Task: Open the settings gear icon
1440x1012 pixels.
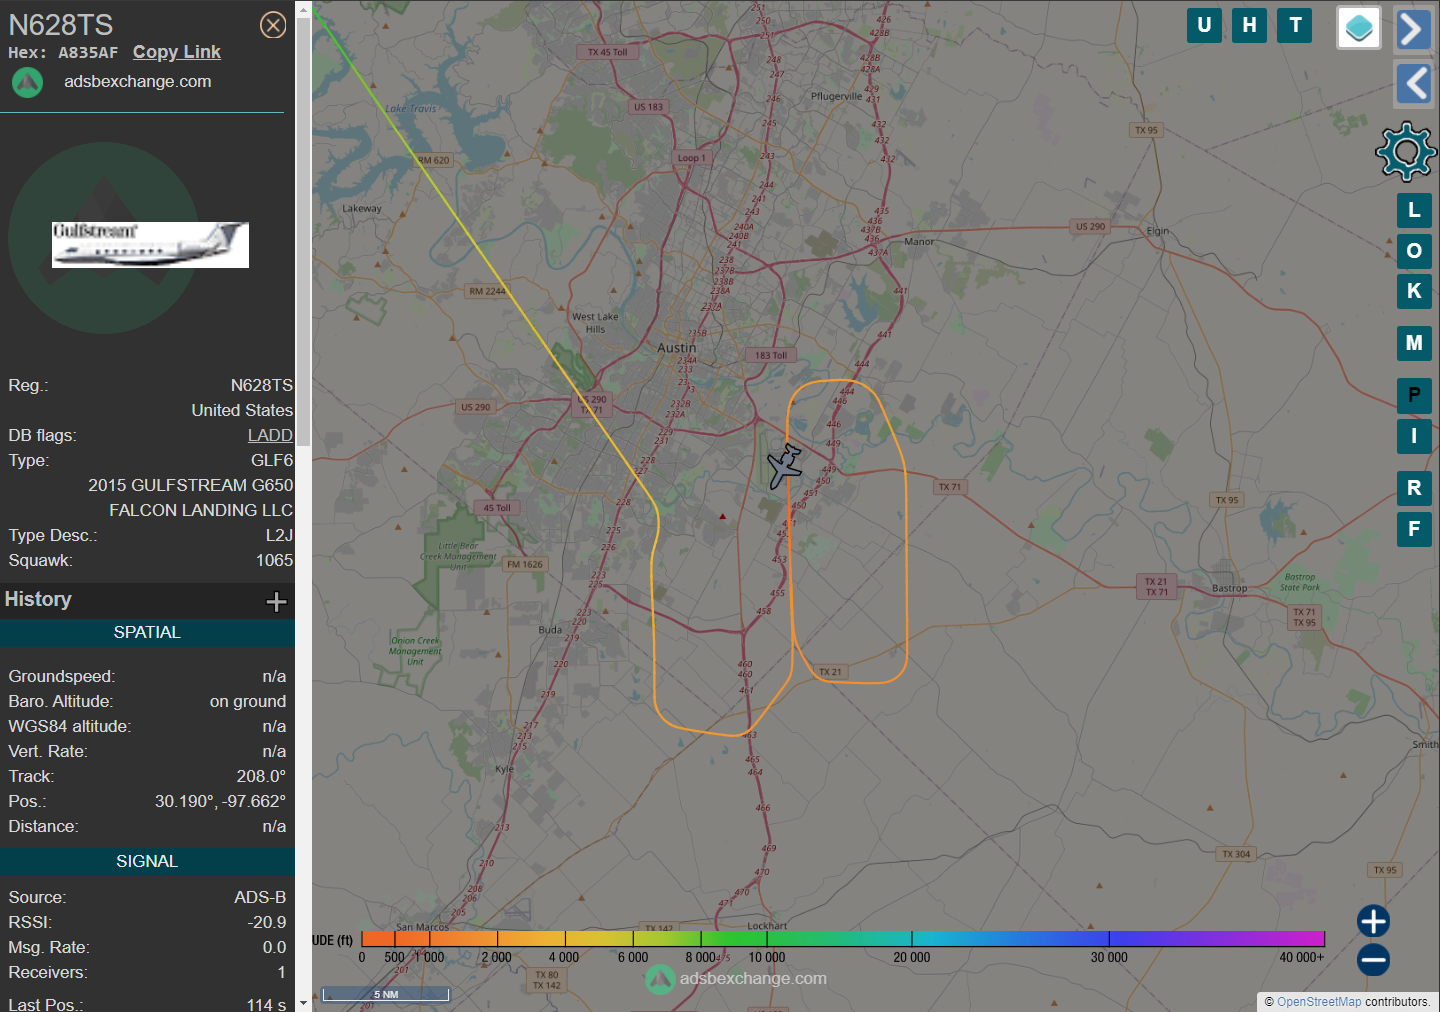Action: click(1406, 151)
